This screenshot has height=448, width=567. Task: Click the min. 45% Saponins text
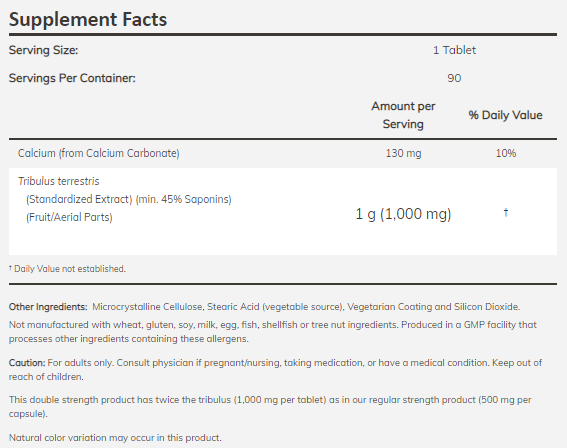tap(184, 199)
